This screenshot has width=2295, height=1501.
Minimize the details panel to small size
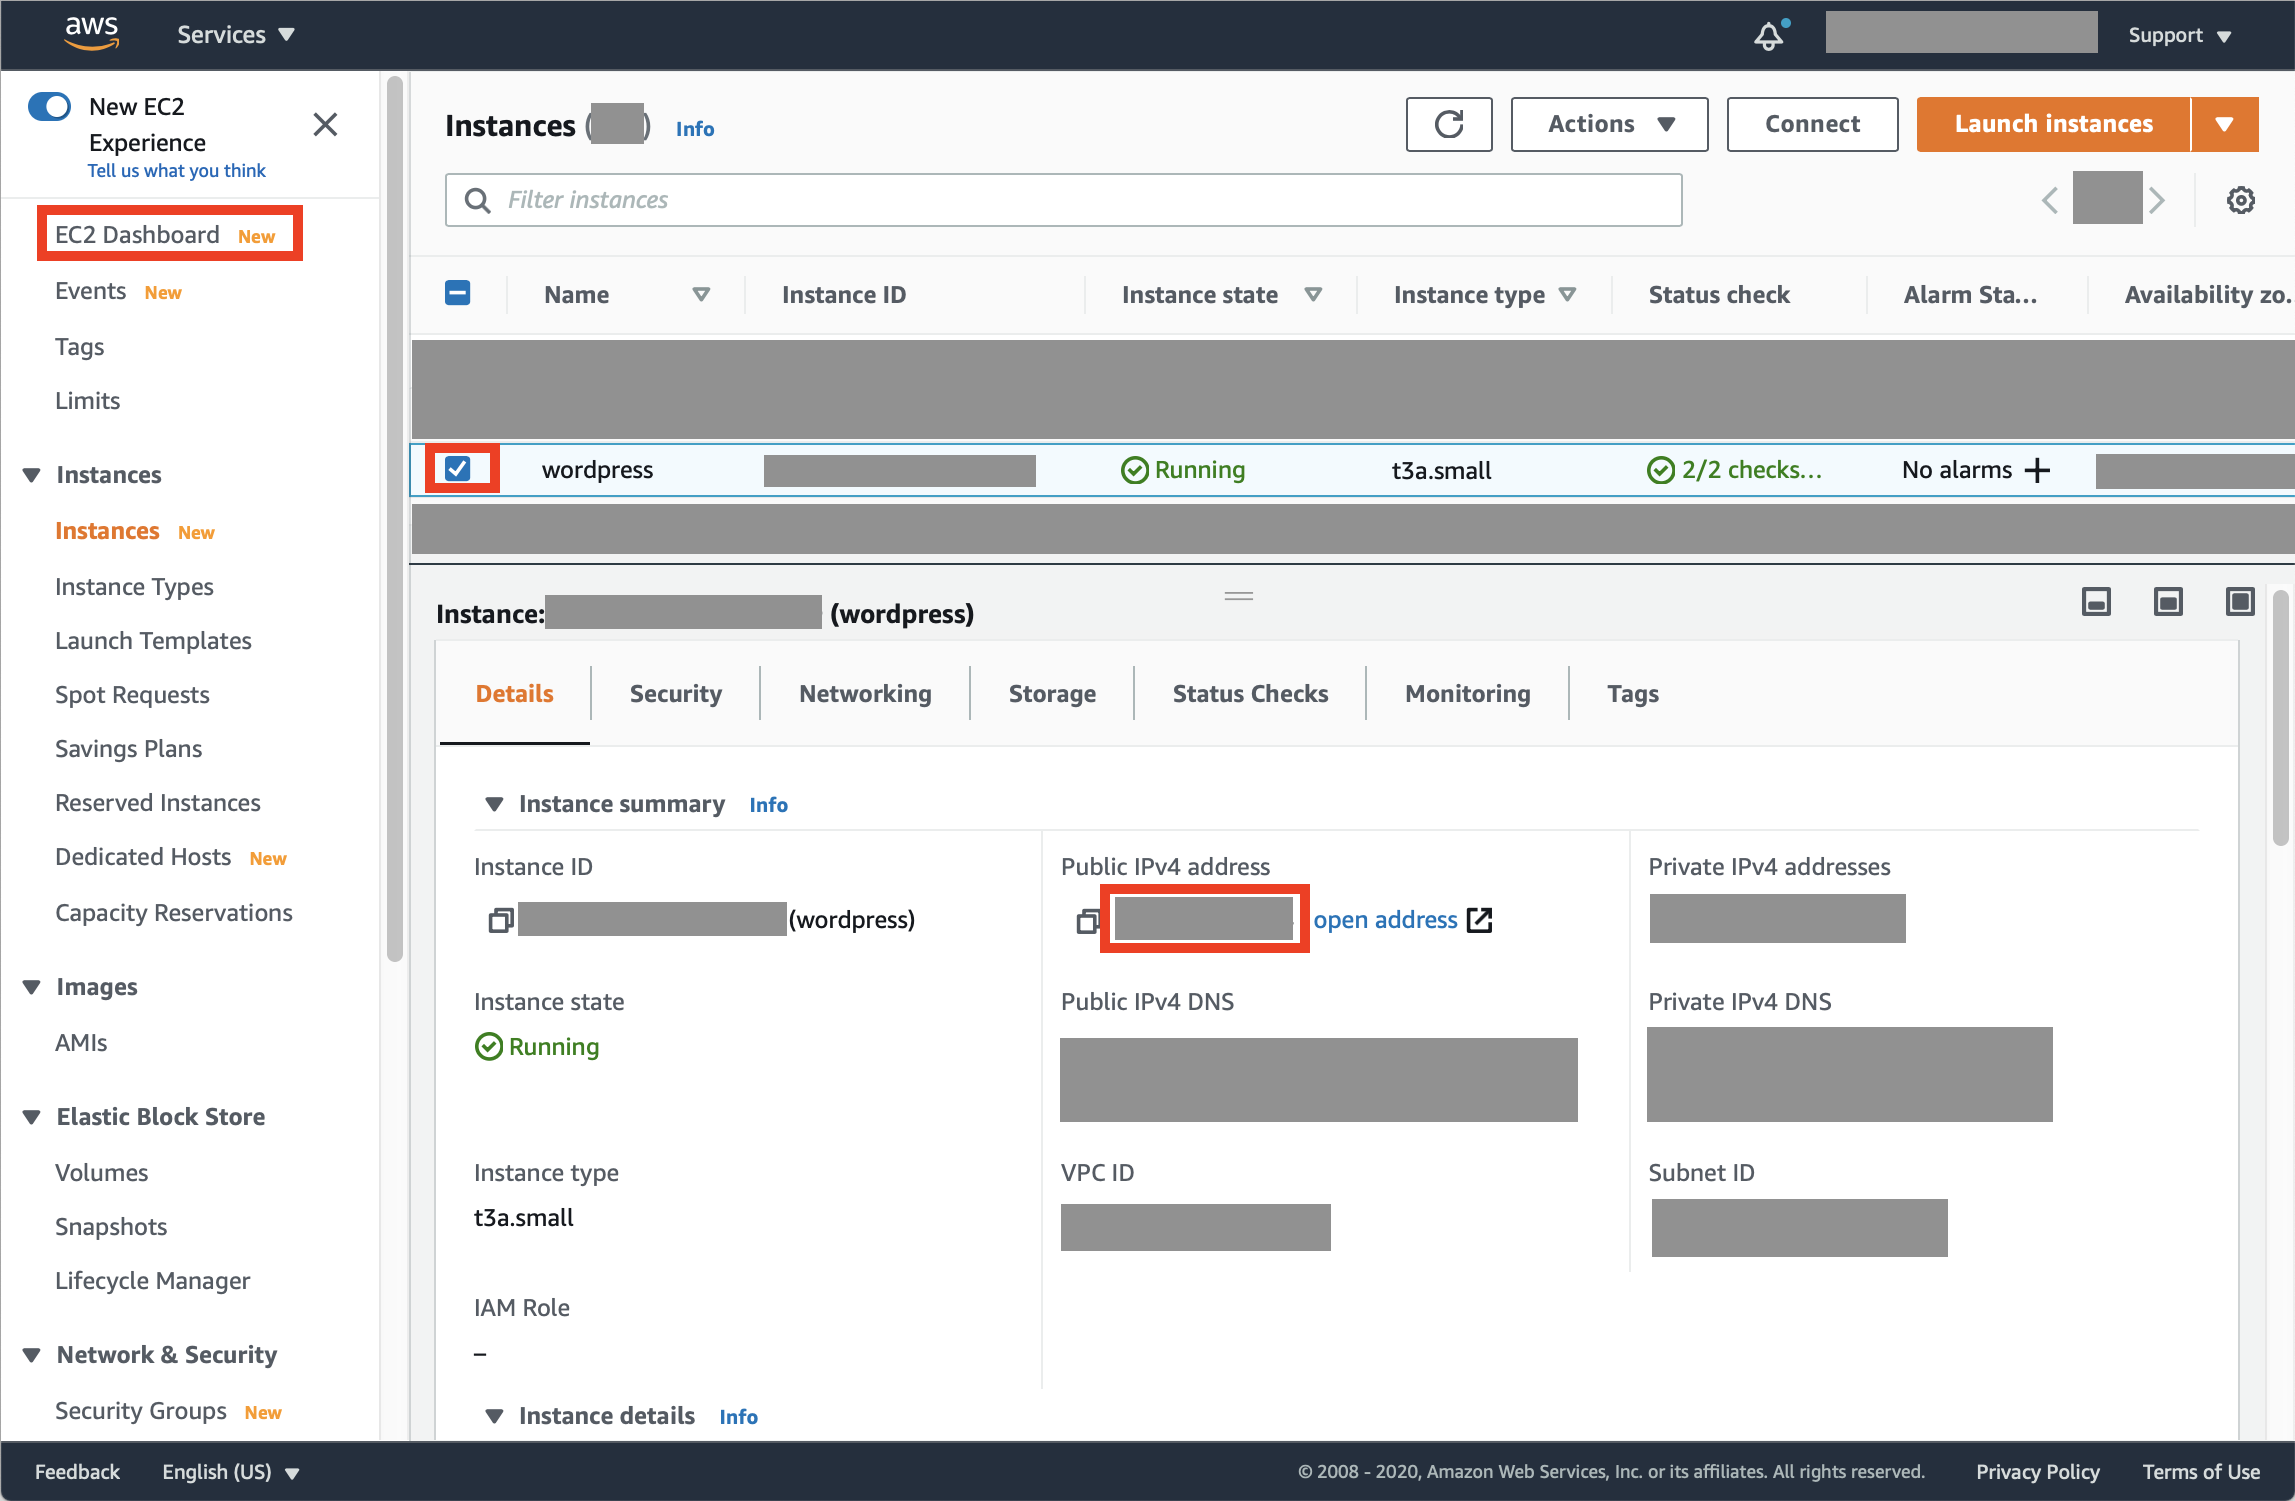(2096, 601)
